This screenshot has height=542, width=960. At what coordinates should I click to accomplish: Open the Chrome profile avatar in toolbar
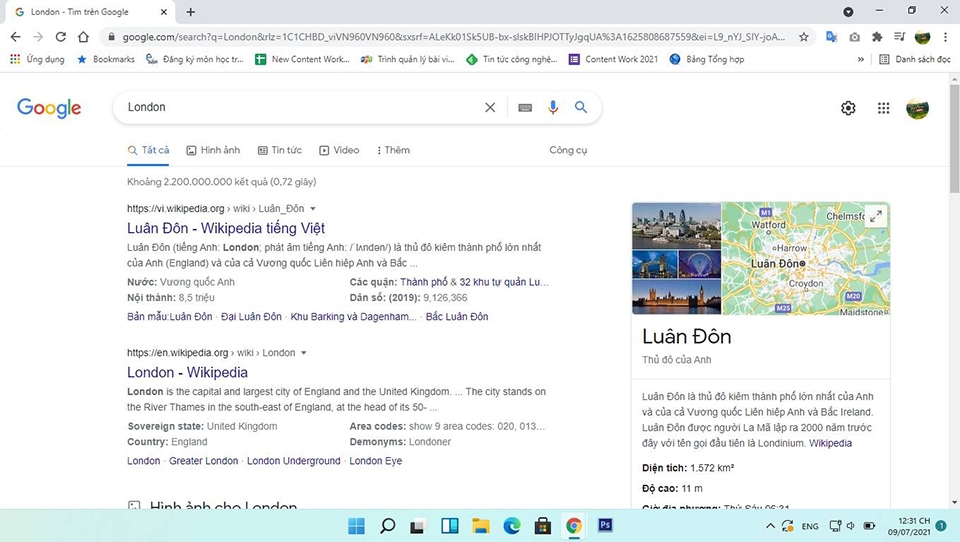tap(922, 37)
